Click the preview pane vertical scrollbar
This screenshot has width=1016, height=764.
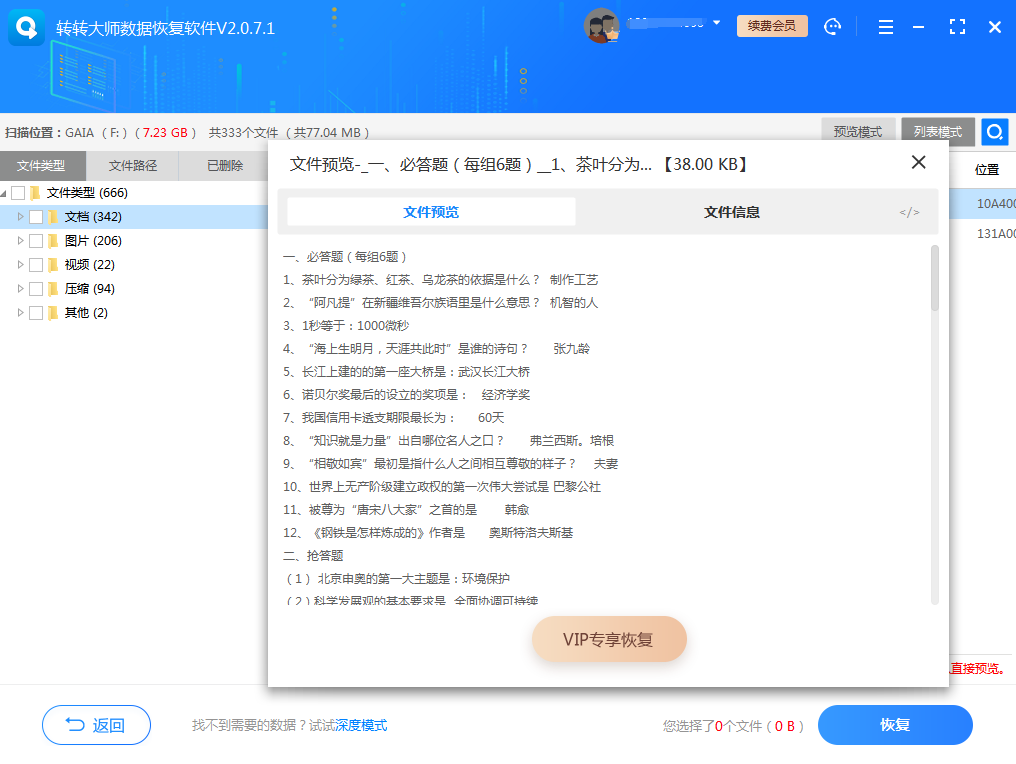(935, 280)
